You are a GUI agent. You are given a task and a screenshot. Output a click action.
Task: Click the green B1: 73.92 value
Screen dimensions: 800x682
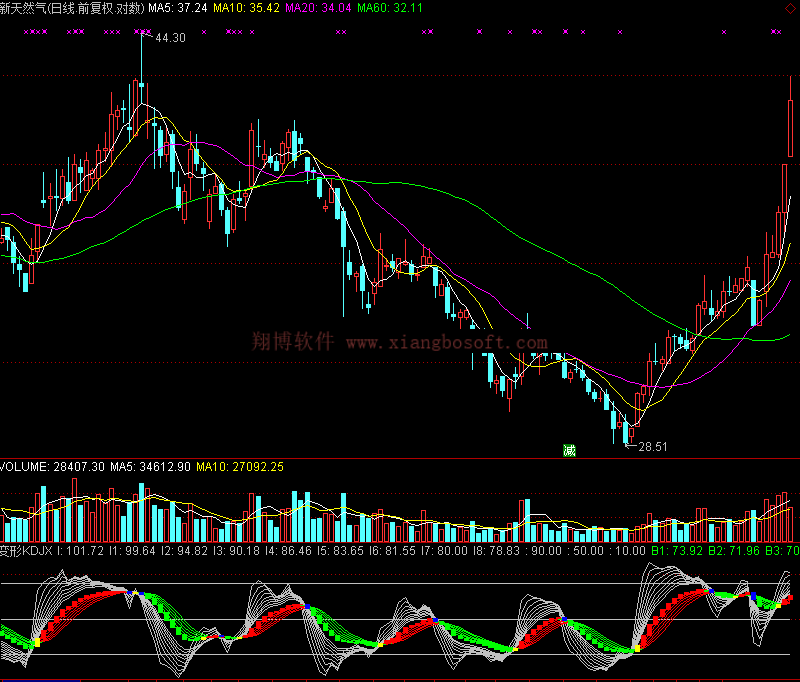(675, 550)
